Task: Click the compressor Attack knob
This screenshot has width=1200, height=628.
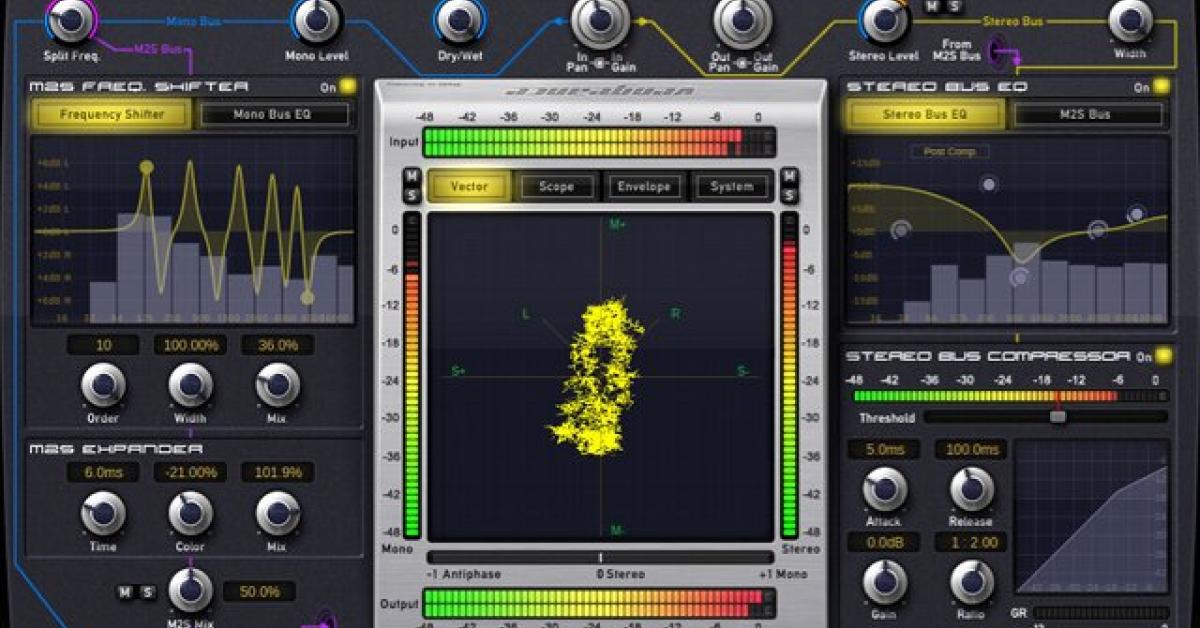Action: pos(884,489)
